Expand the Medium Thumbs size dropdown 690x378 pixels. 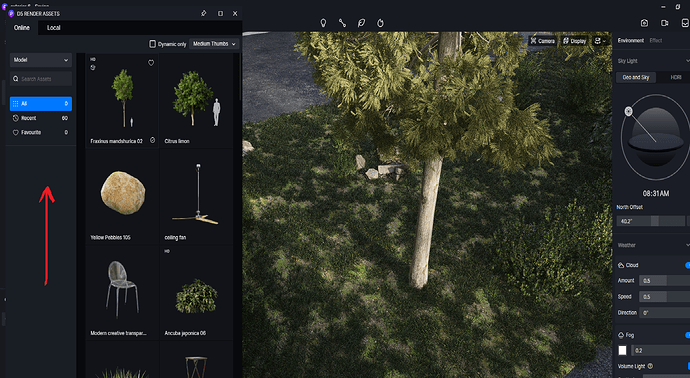click(214, 44)
